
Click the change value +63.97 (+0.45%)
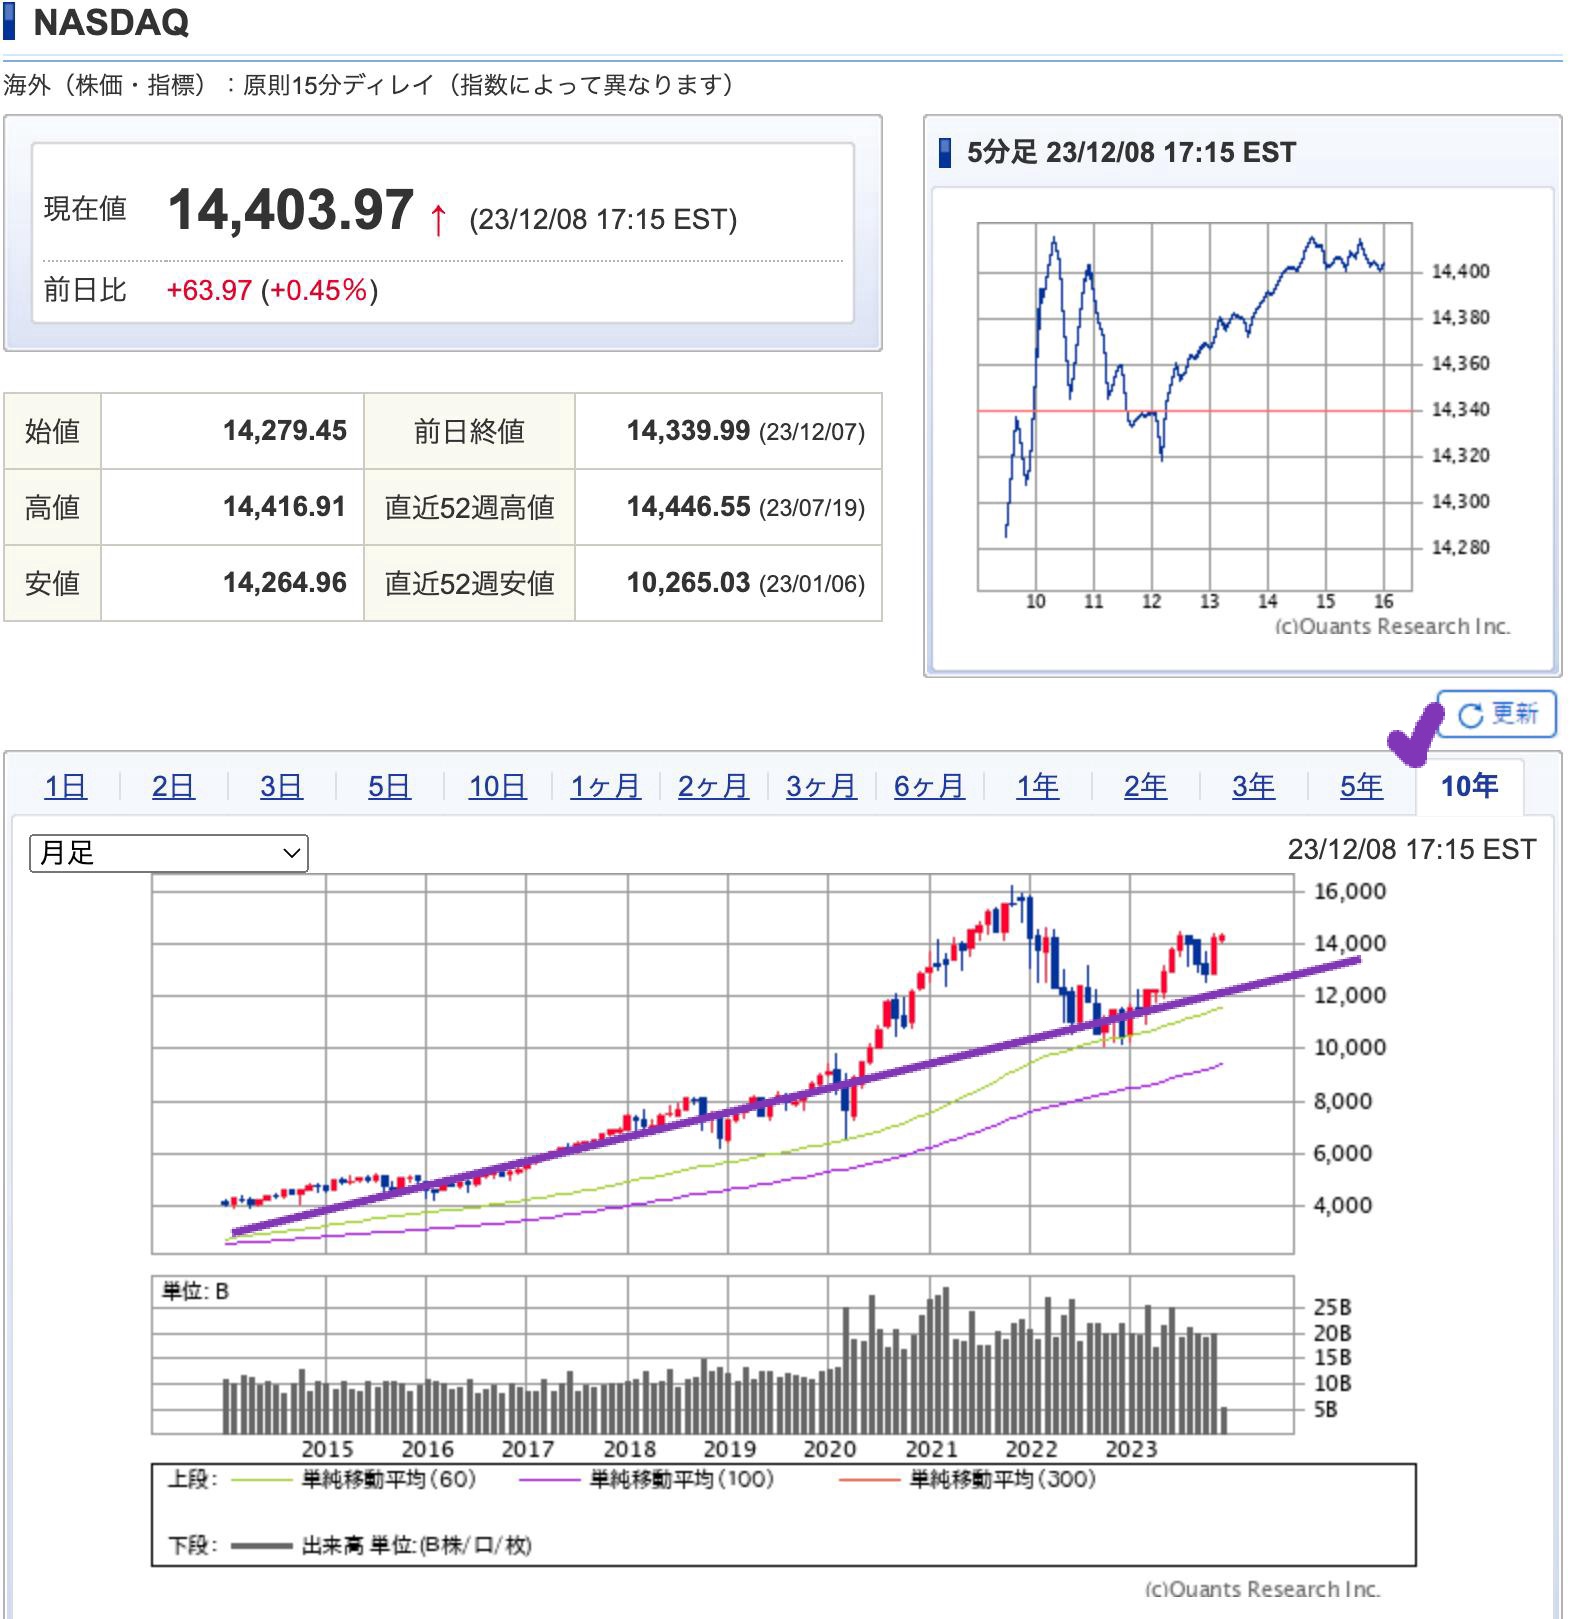tap(272, 290)
